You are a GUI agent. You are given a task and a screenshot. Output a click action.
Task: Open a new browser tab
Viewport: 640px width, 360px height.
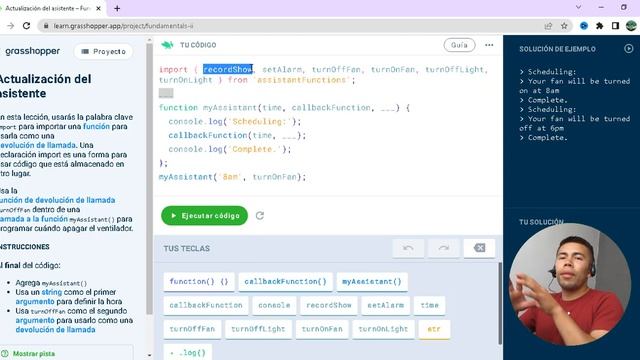(x=117, y=8)
